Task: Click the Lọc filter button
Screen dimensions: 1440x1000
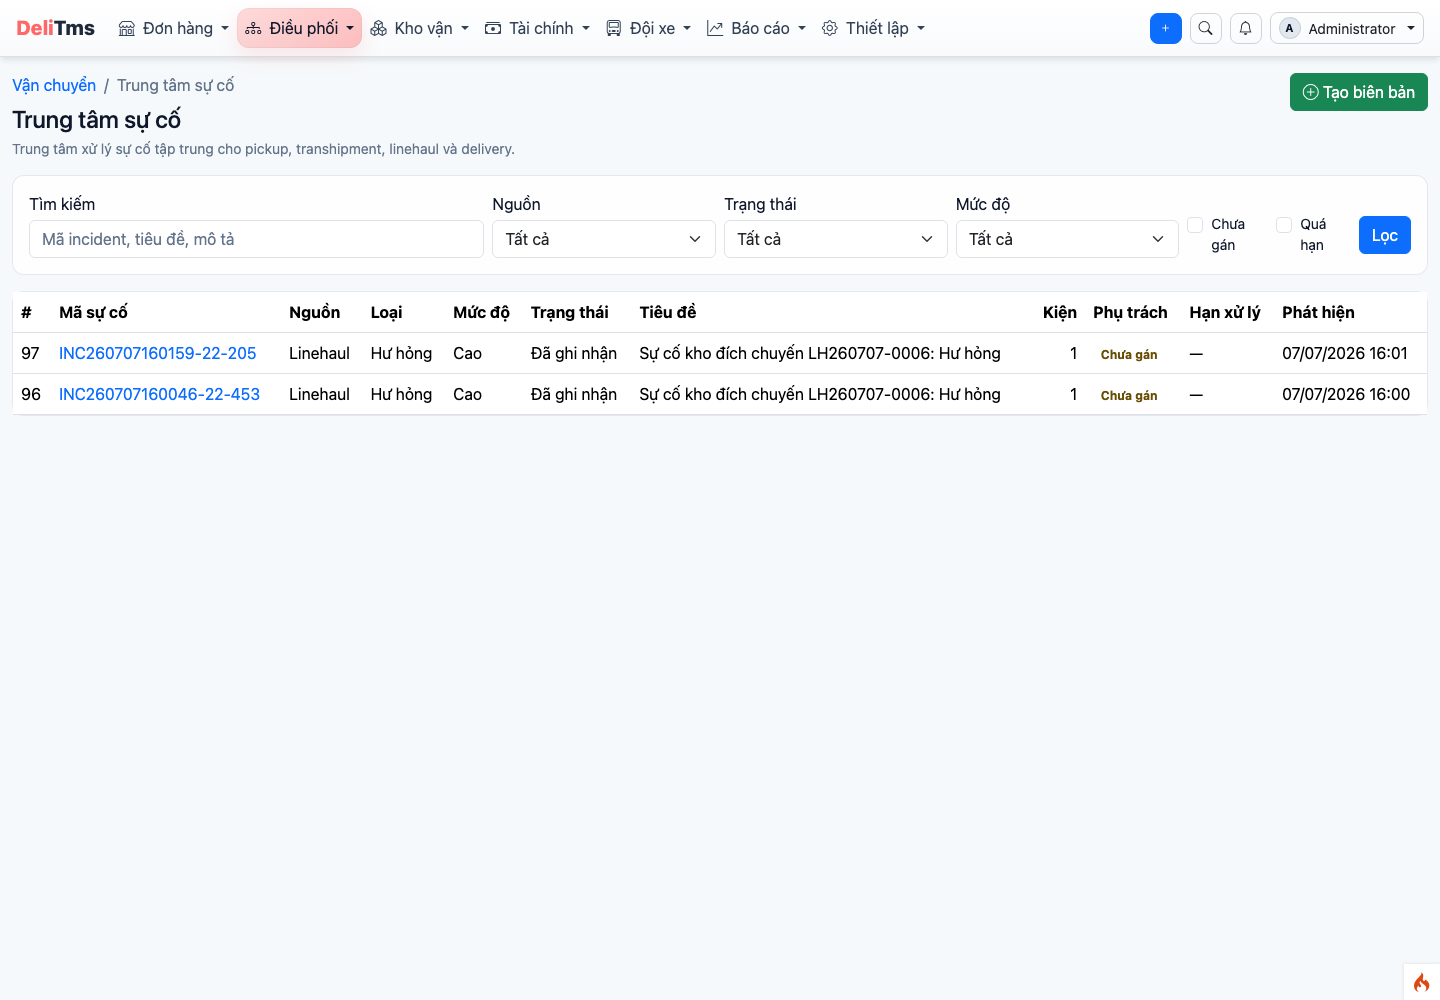Action: tap(1385, 235)
